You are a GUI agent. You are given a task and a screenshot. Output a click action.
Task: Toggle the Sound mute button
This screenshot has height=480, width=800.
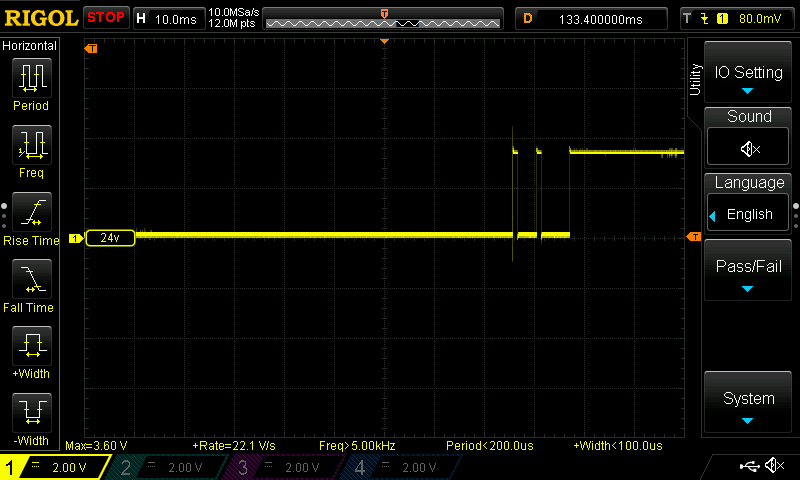(749, 148)
